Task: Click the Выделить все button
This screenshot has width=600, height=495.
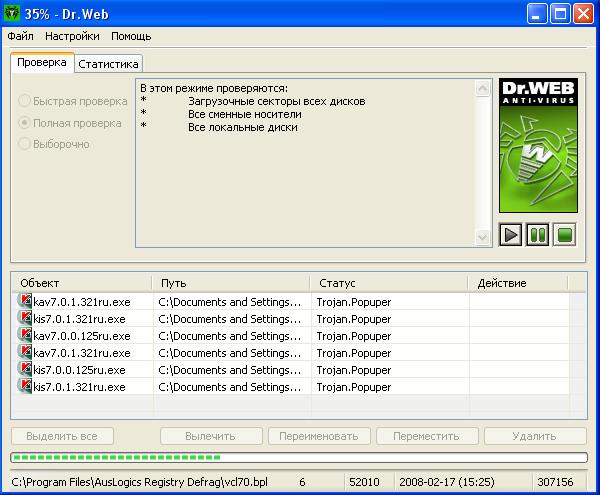Action: tap(62, 436)
